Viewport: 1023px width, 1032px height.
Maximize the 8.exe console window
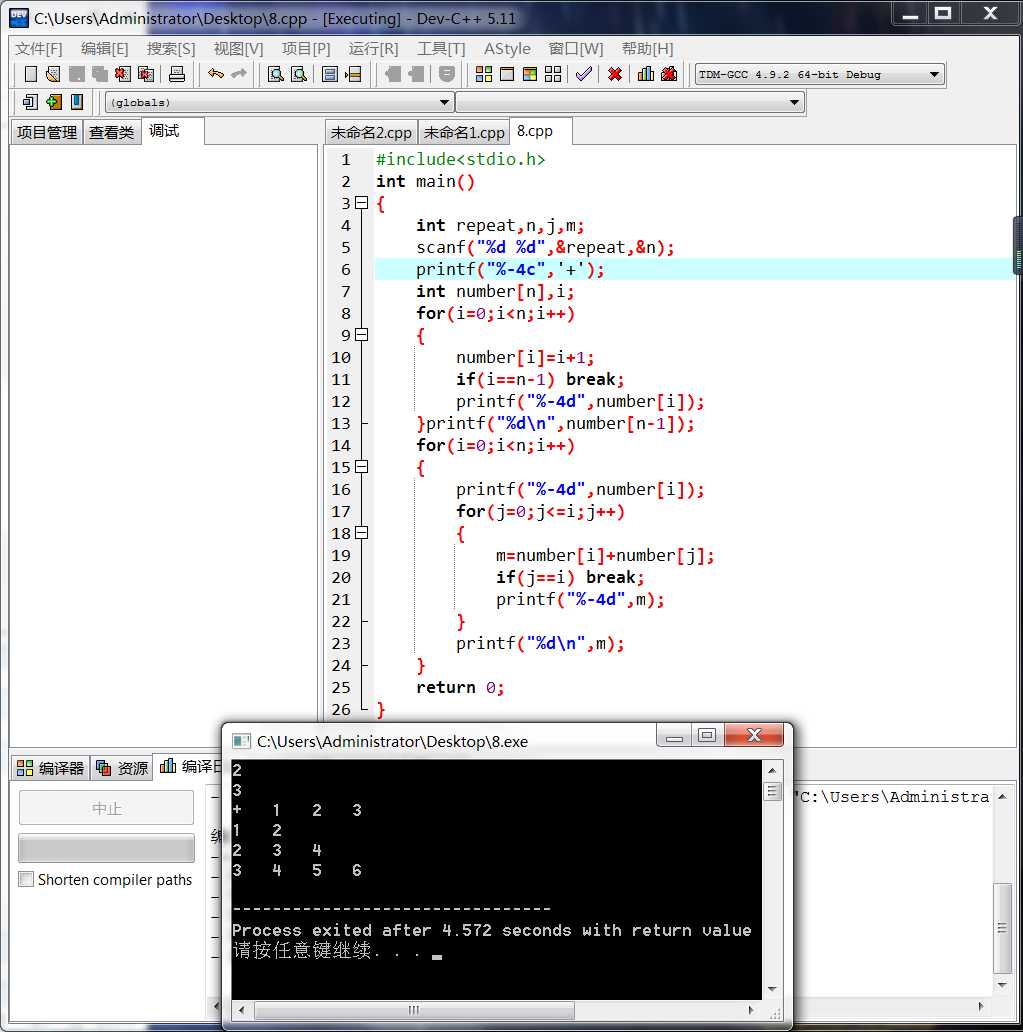coord(707,735)
